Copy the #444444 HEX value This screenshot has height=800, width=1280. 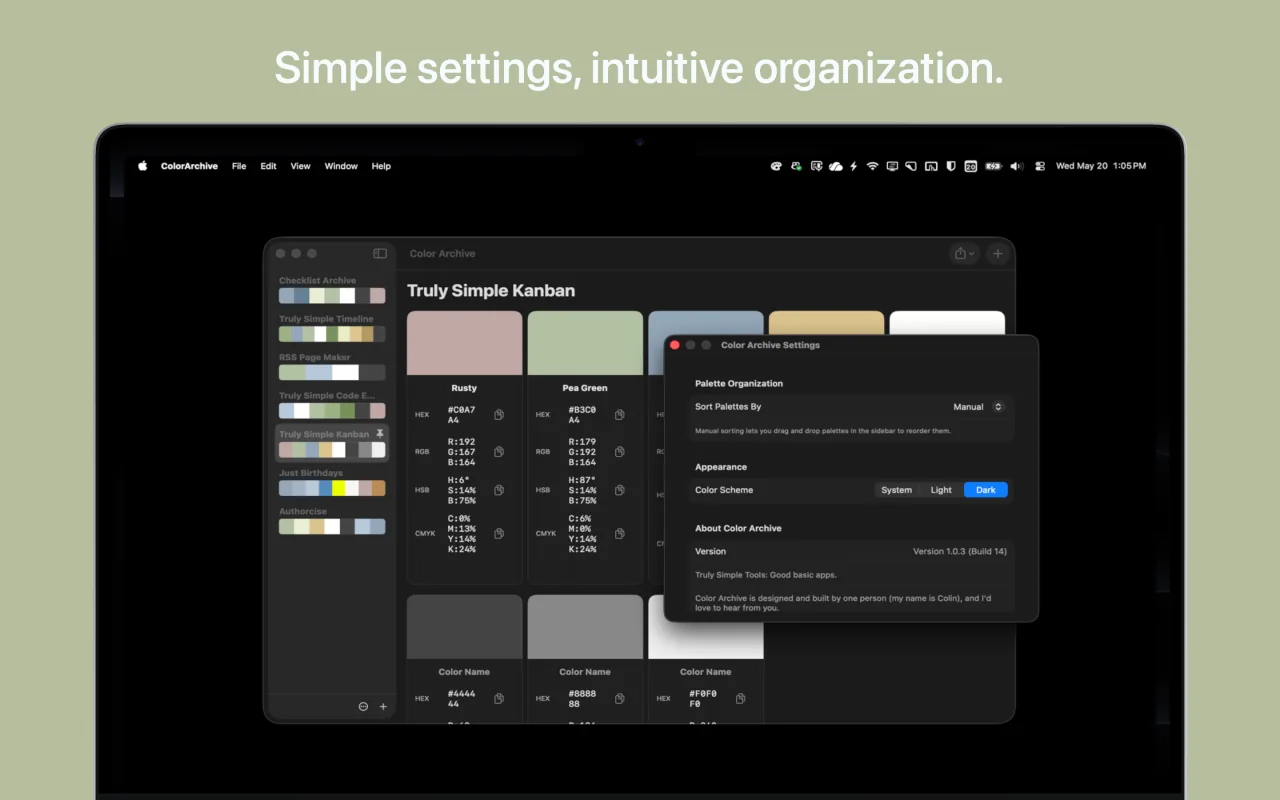click(x=499, y=699)
